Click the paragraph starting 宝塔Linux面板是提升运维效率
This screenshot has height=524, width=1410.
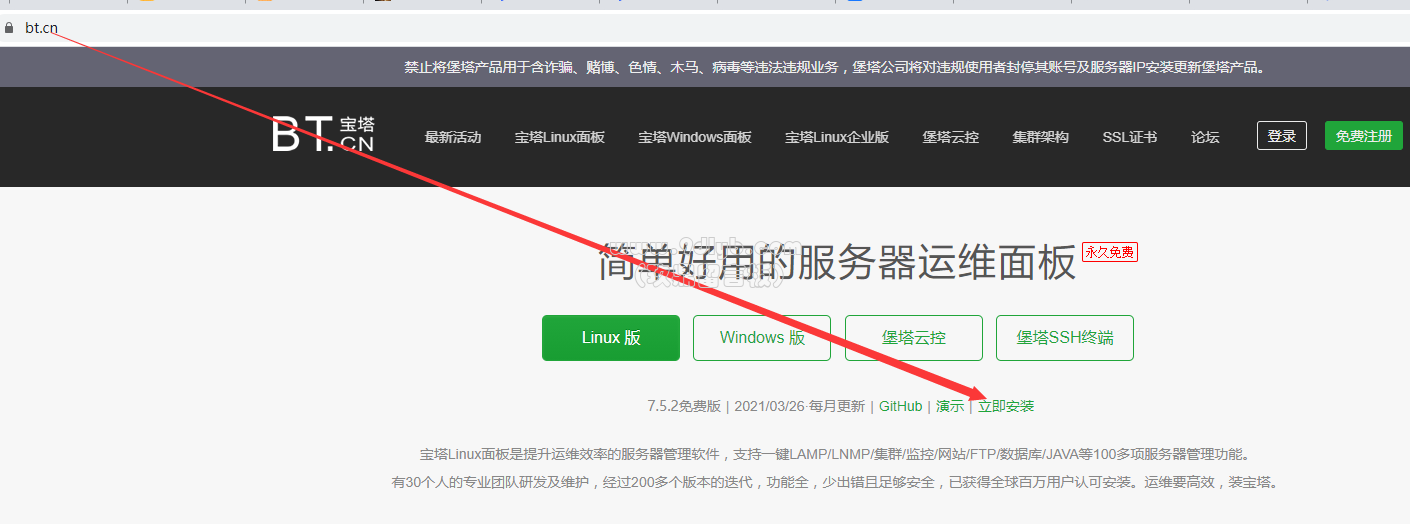(835, 454)
